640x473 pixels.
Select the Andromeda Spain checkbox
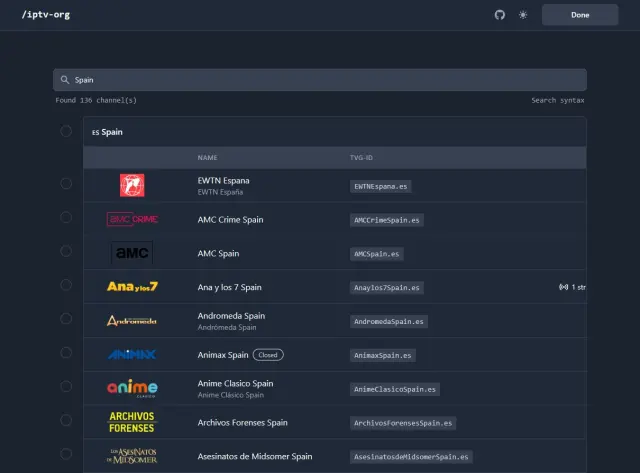(66, 319)
